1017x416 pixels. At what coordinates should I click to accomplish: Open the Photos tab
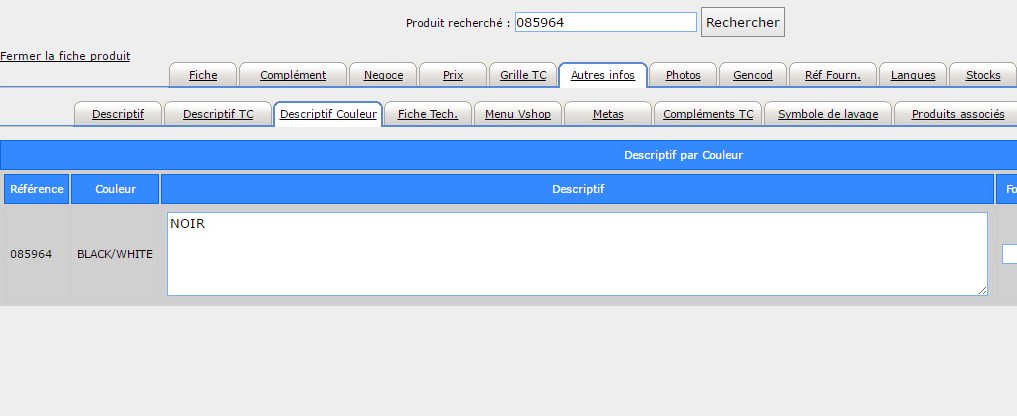(683, 75)
